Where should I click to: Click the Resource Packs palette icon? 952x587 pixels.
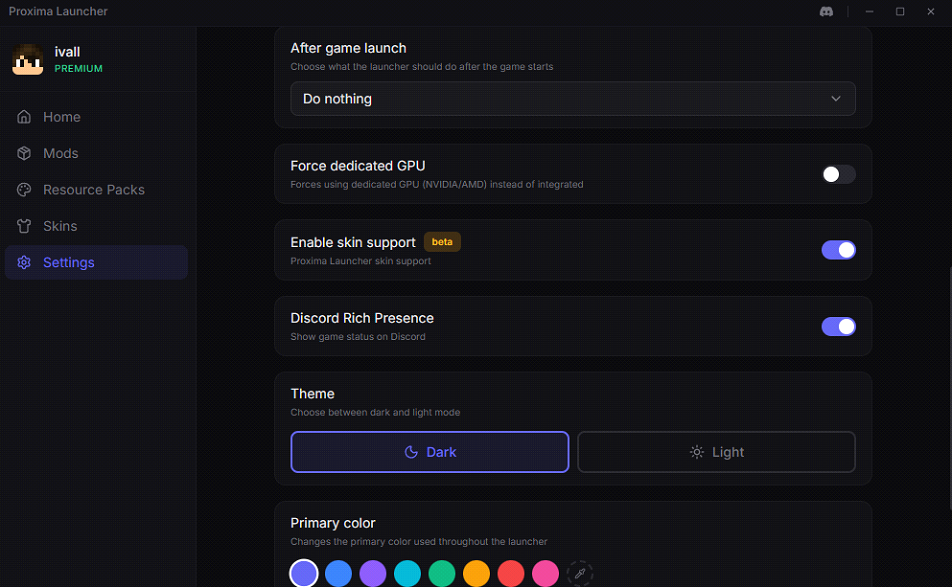click(24, 190)
